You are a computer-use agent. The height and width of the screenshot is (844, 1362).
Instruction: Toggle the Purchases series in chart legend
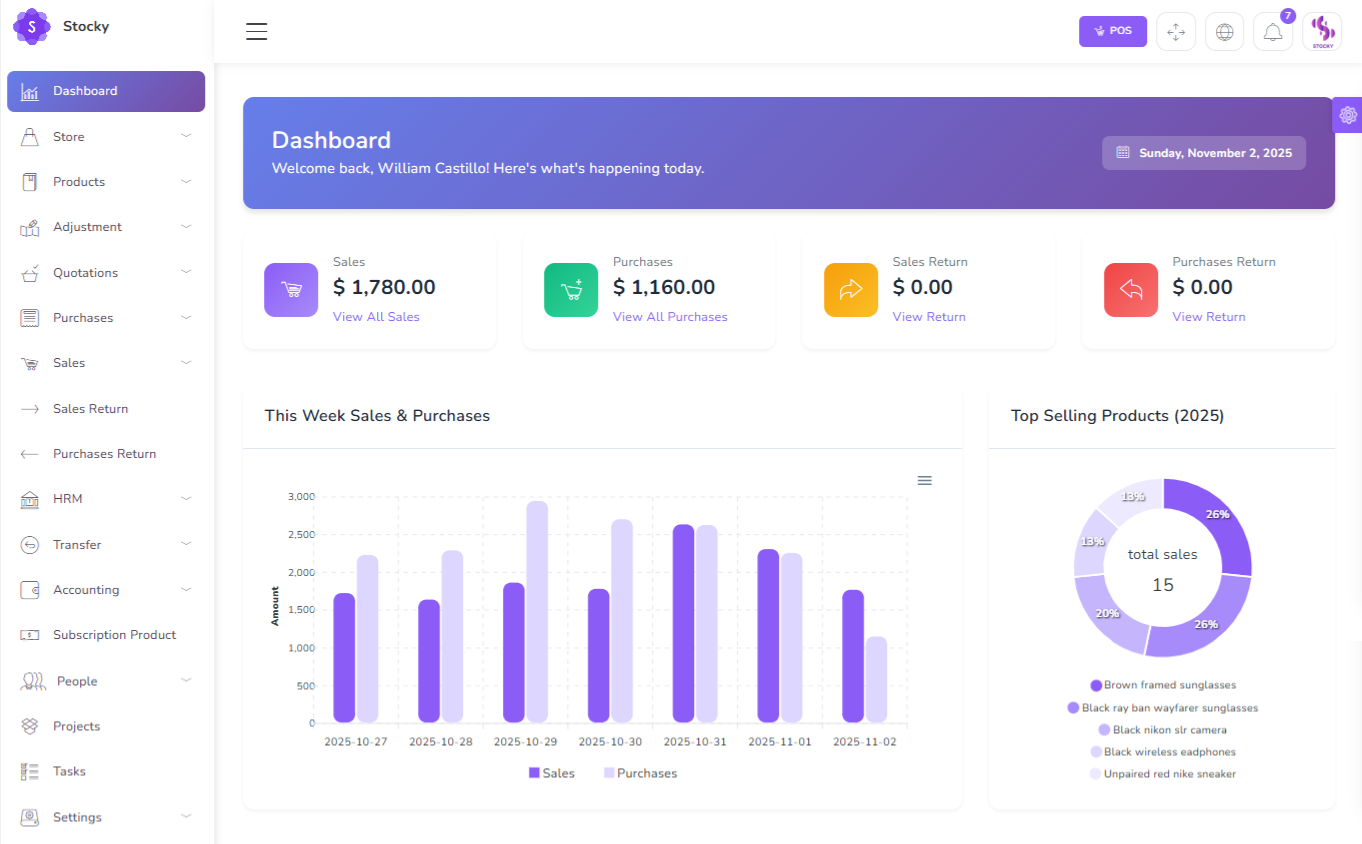(639, 772)
